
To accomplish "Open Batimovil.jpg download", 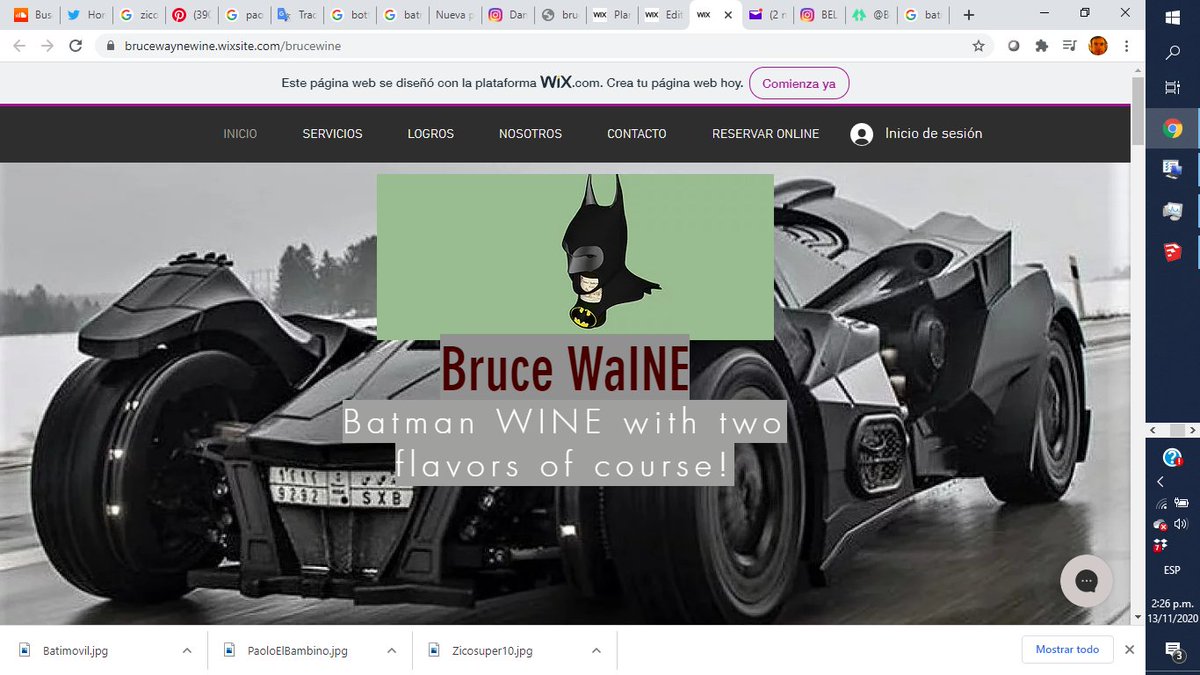I will coord(75,650).
